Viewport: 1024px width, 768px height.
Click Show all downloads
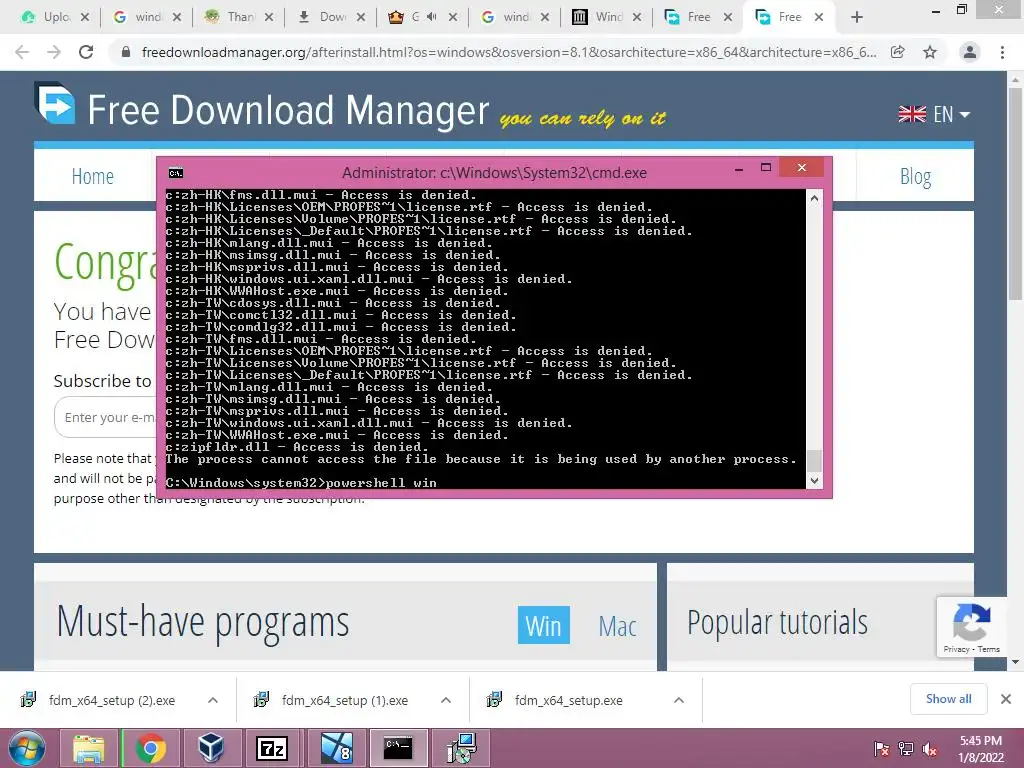click(948, 699)
